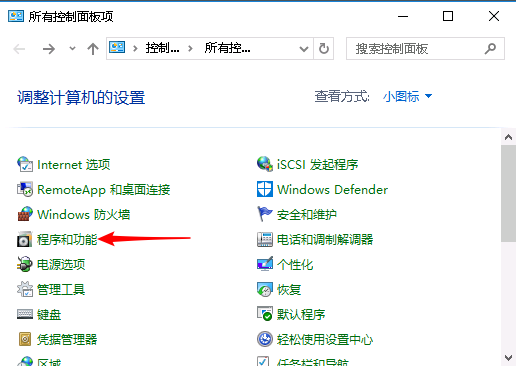Expand the address bar history dropdown
516x366 pixels.
pos(304,49)
